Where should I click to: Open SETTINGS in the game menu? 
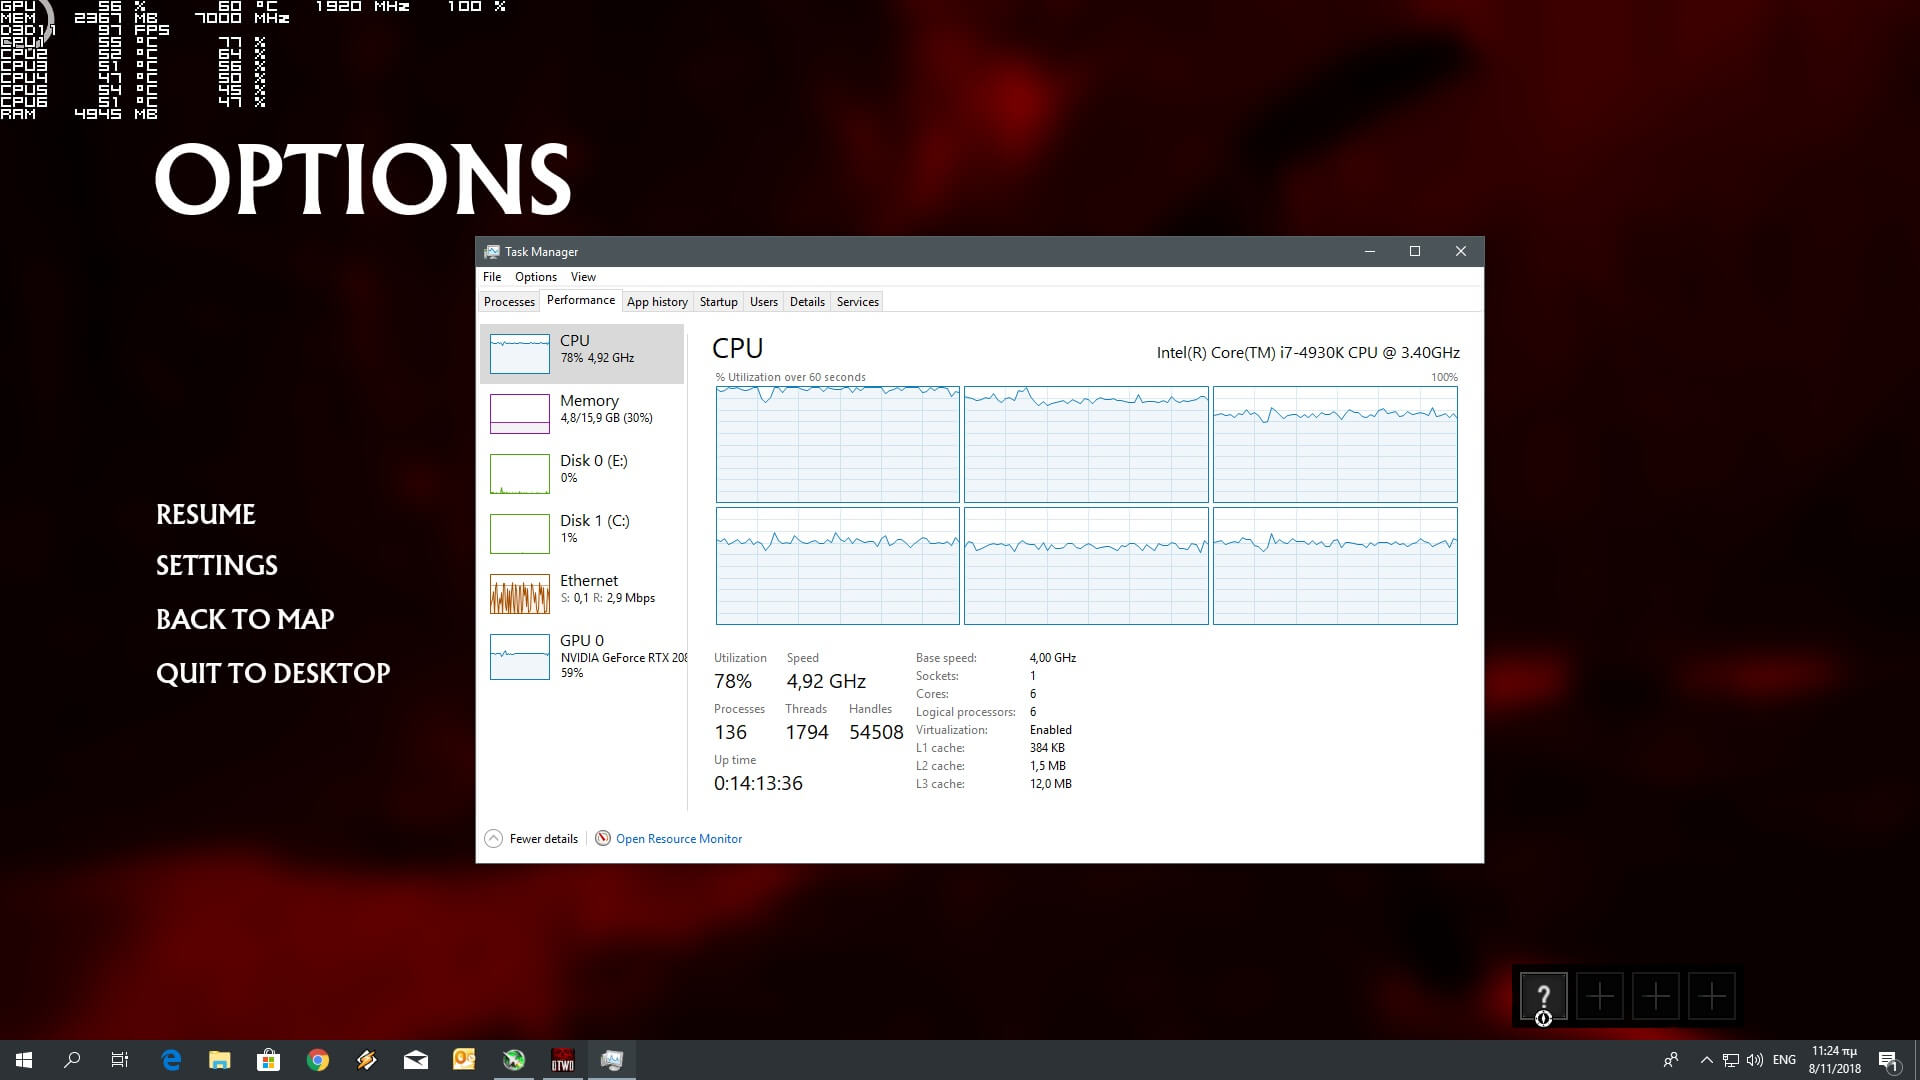point(217,566)
